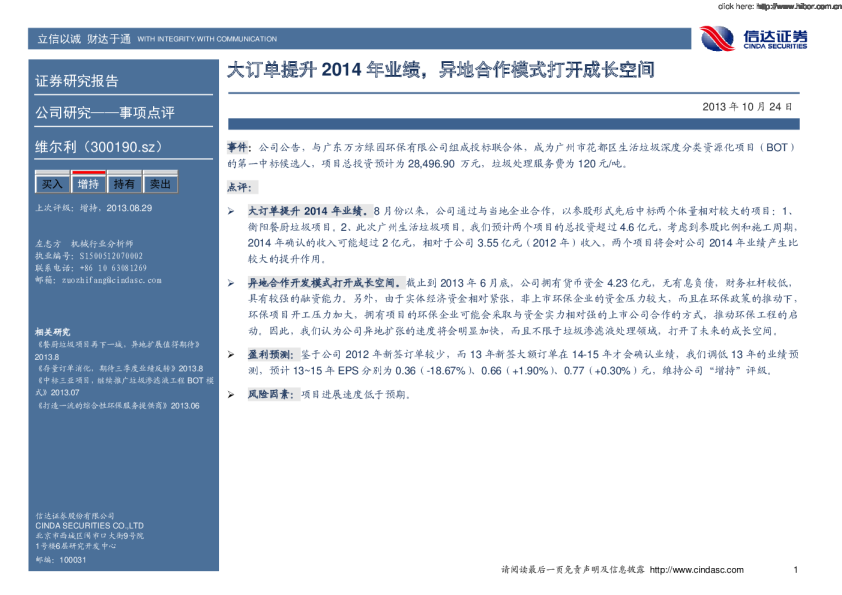Select the highlighted 增持 rating box
Screen dimensions: 842x595
pyautogui.click(x=88, y=184)
